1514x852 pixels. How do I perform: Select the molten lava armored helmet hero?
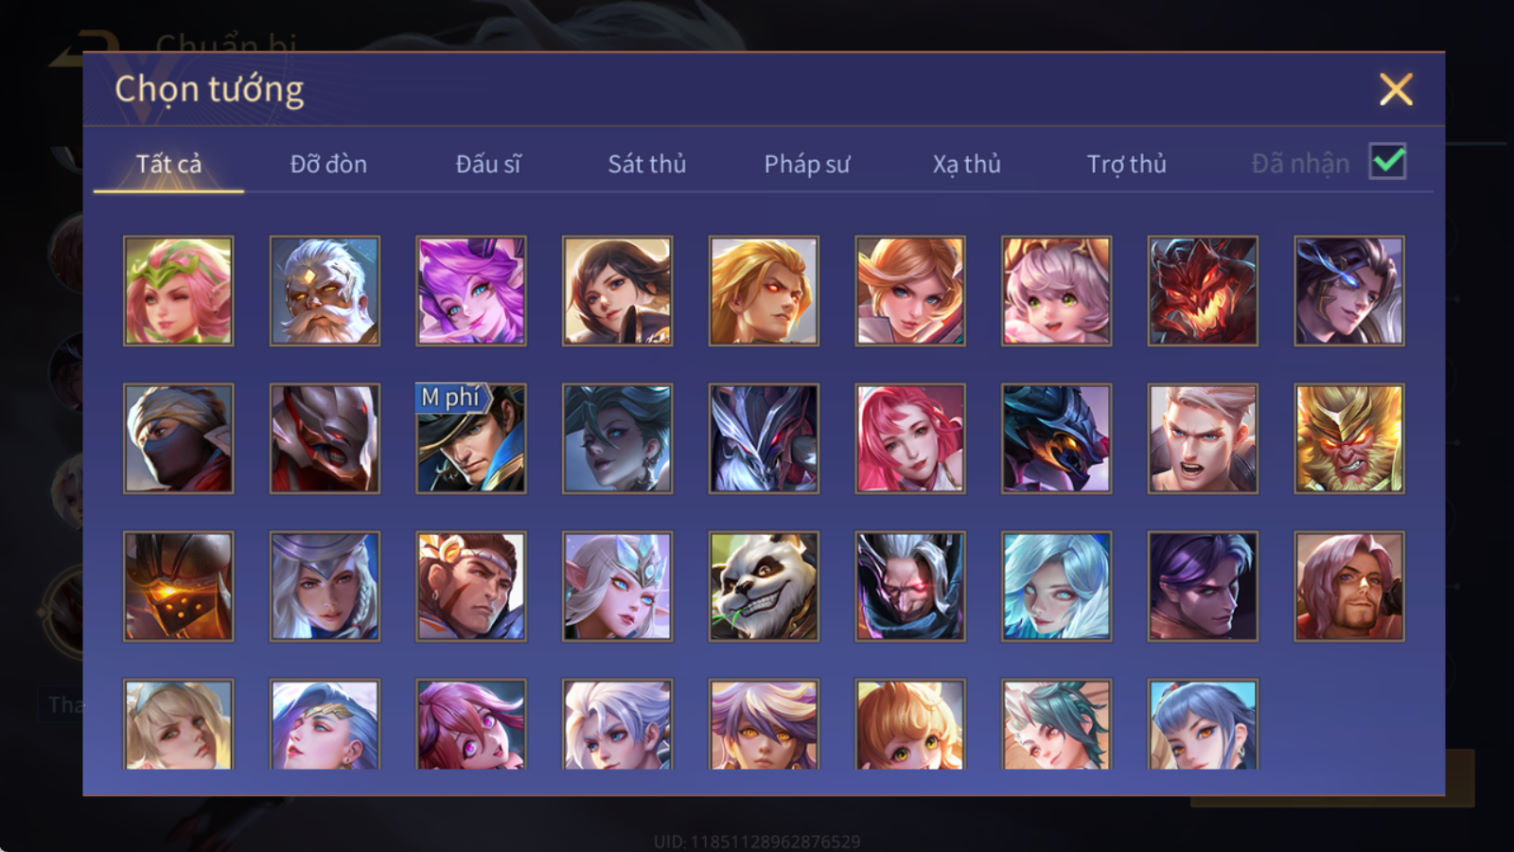pyautogui.click(x=178, y=586)
